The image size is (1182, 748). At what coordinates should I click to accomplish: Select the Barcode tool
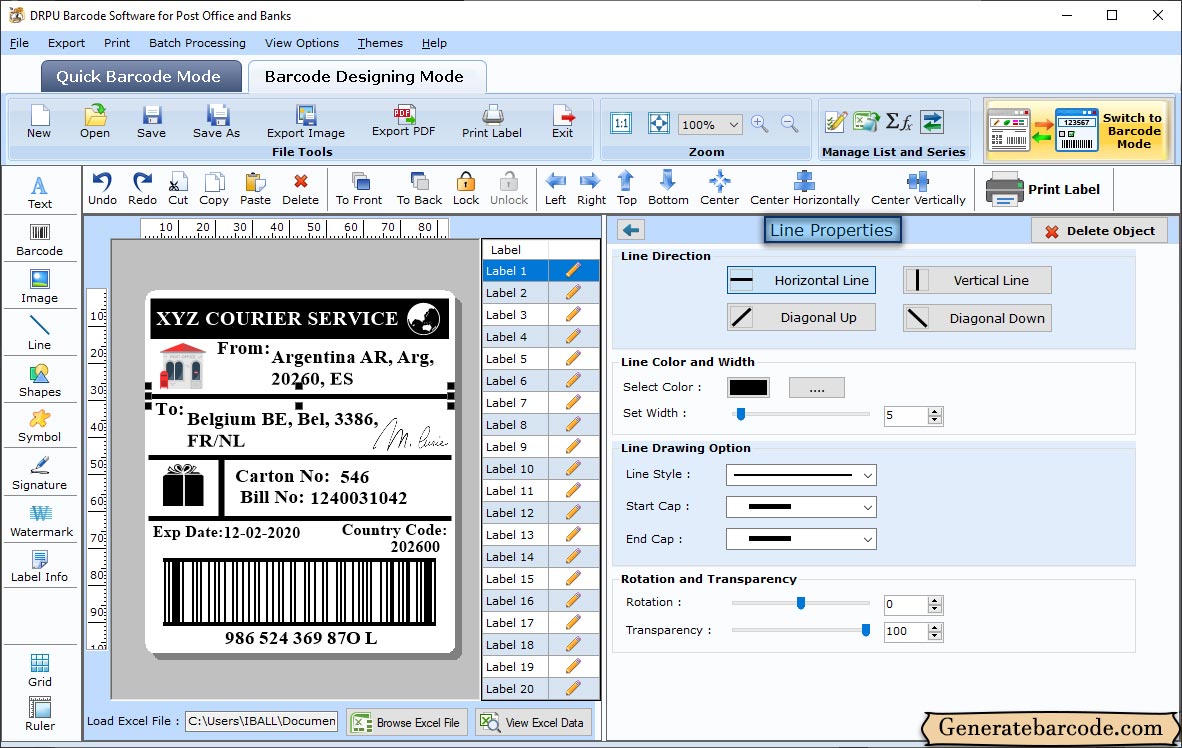39,240
